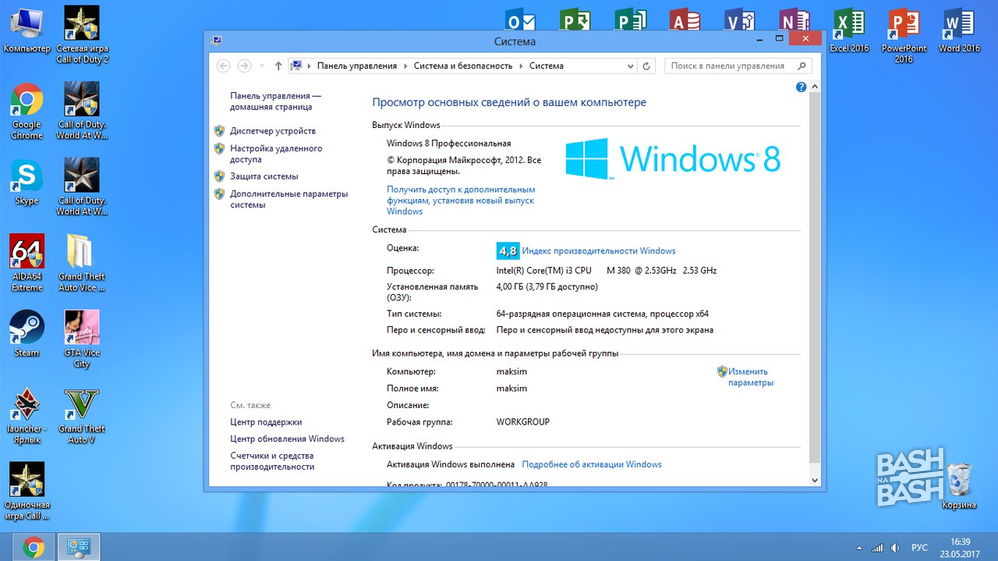Open Outlook desktop shortcut icon
Screen dimensions: 998x561
click(521, 19)
